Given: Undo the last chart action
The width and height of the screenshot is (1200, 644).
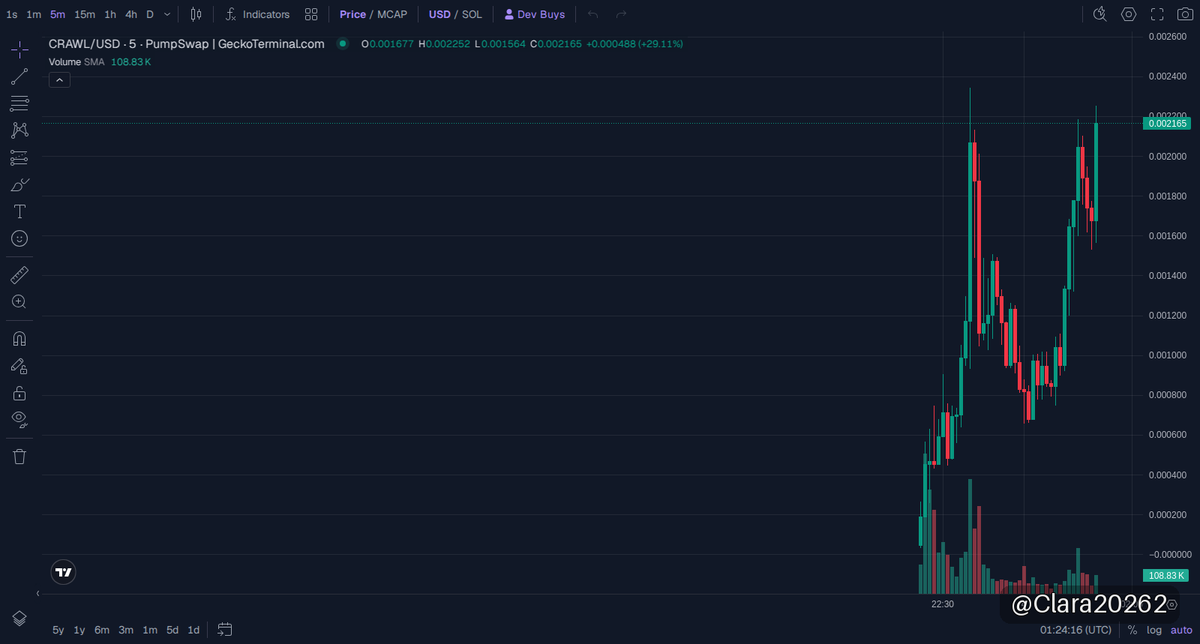Looking at the screenshot, I should tap(593, 14).
